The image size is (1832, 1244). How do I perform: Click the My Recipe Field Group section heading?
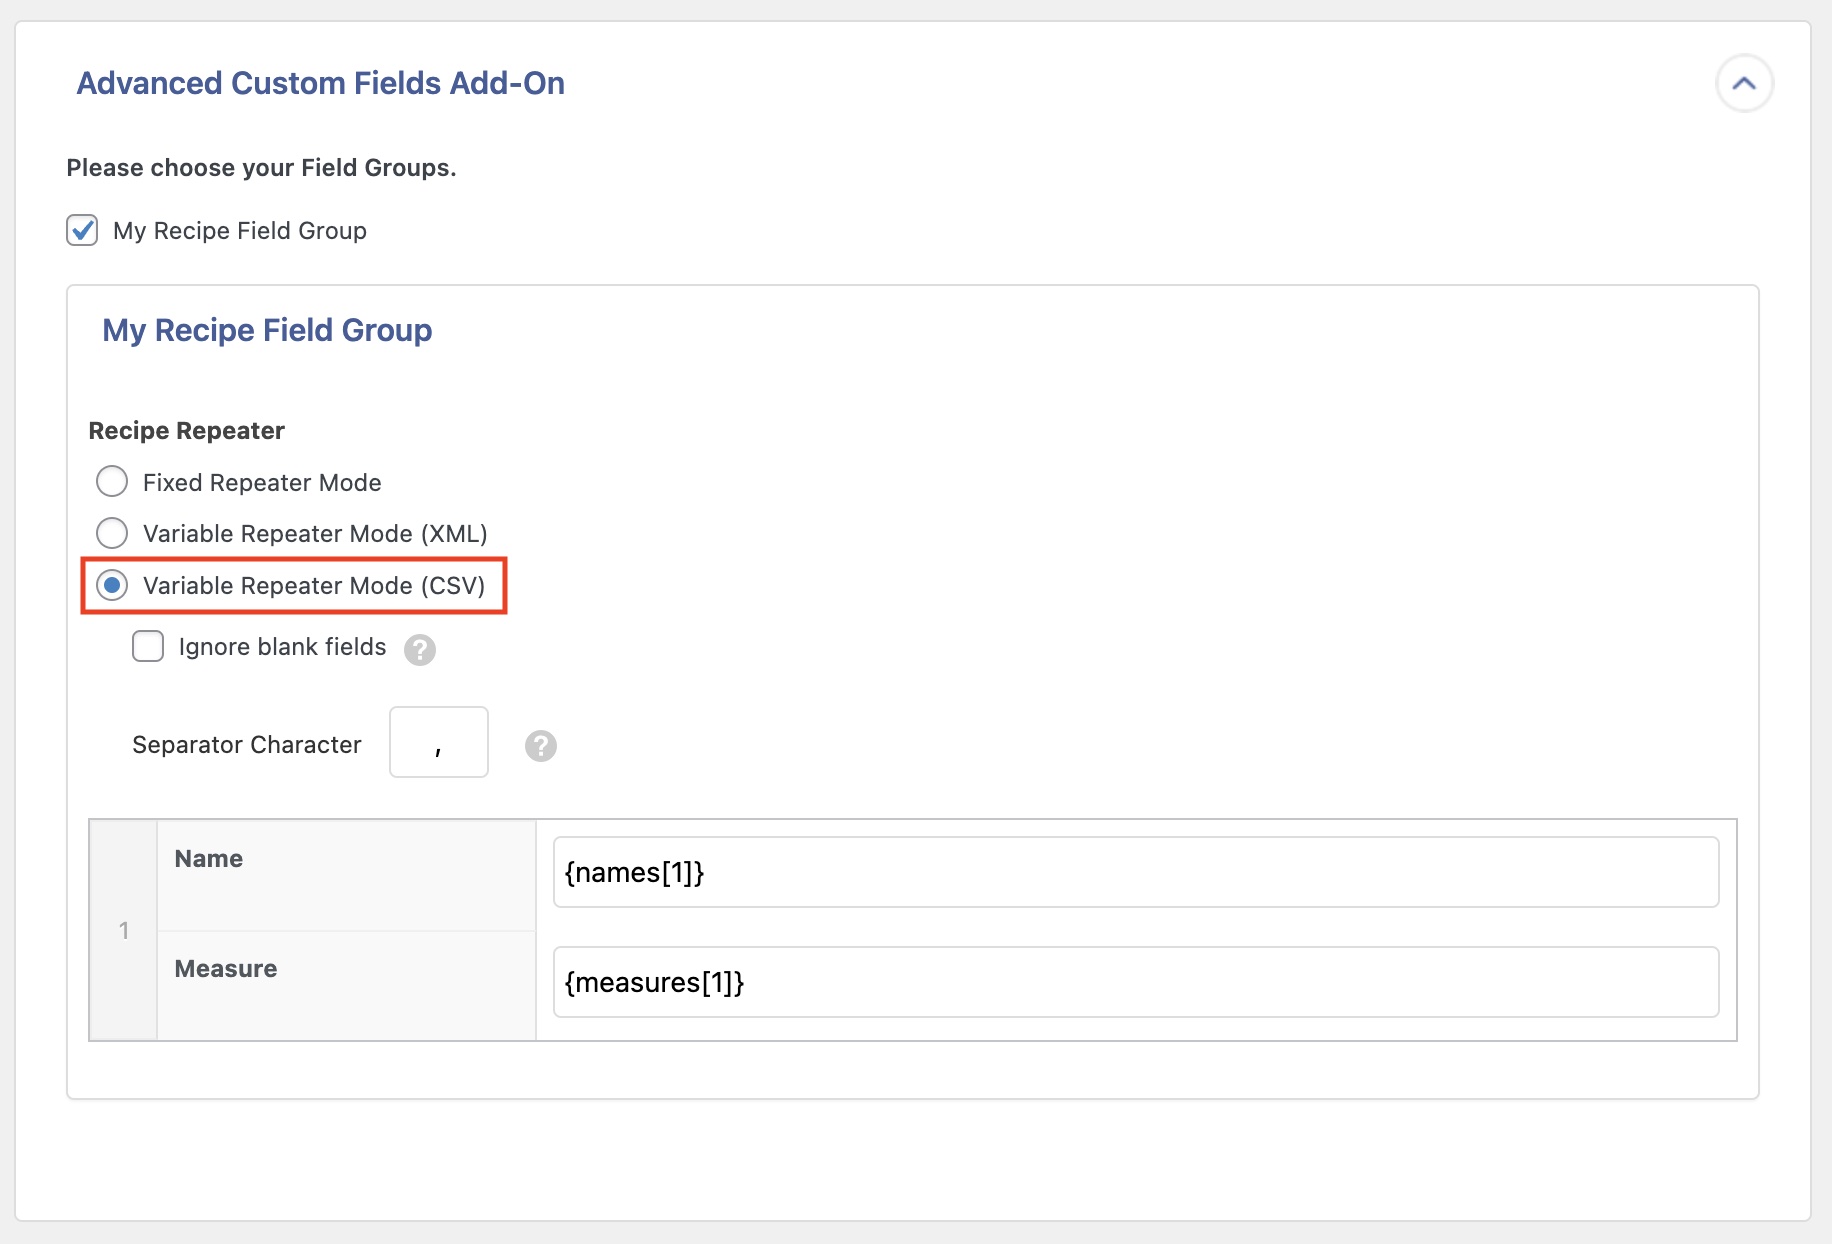point(267,330)
